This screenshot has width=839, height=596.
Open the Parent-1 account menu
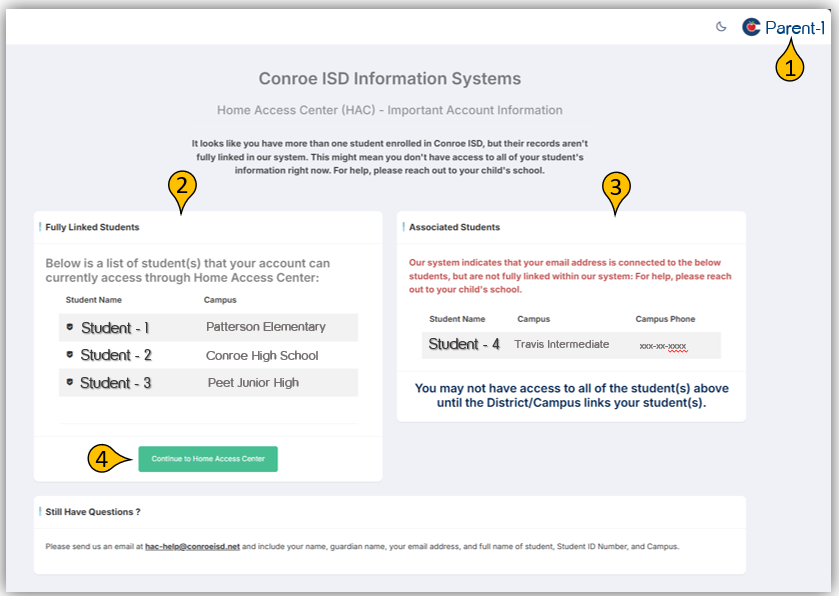pyautogui.click(x=795, y=28)
